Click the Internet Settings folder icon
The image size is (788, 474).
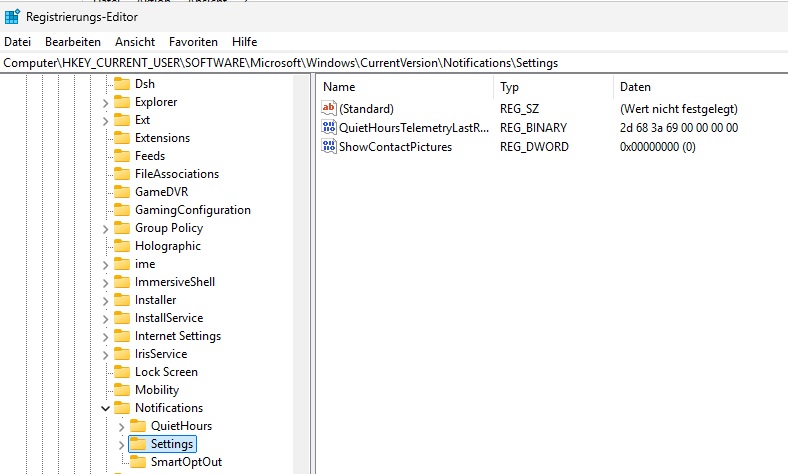pos(122,336)
